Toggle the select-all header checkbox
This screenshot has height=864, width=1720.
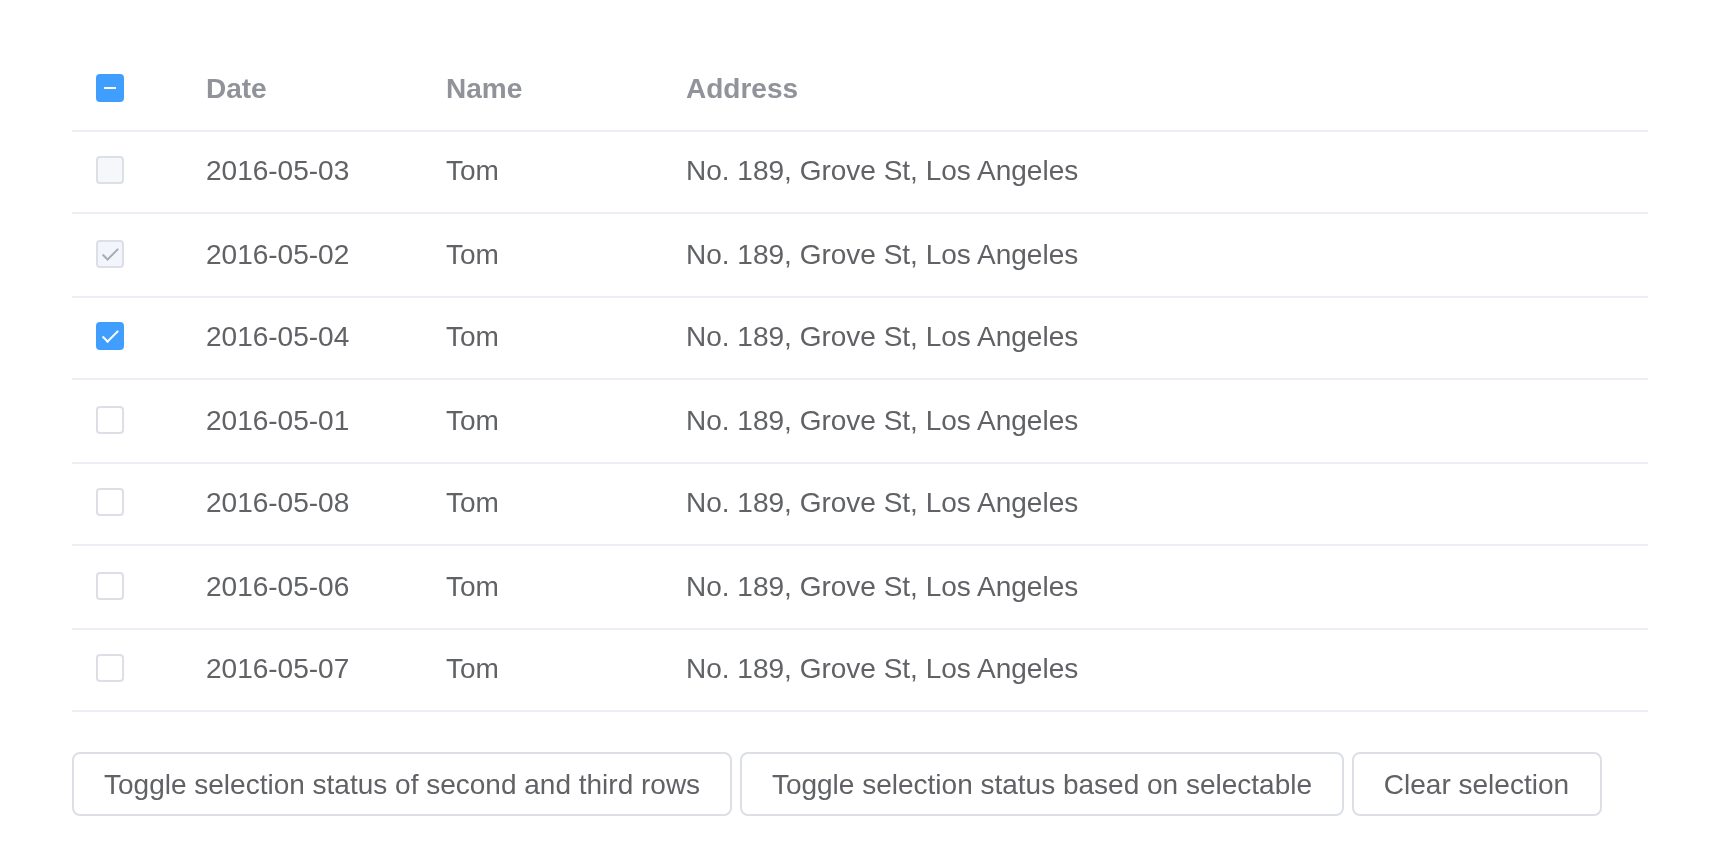[x=110, y=88]
